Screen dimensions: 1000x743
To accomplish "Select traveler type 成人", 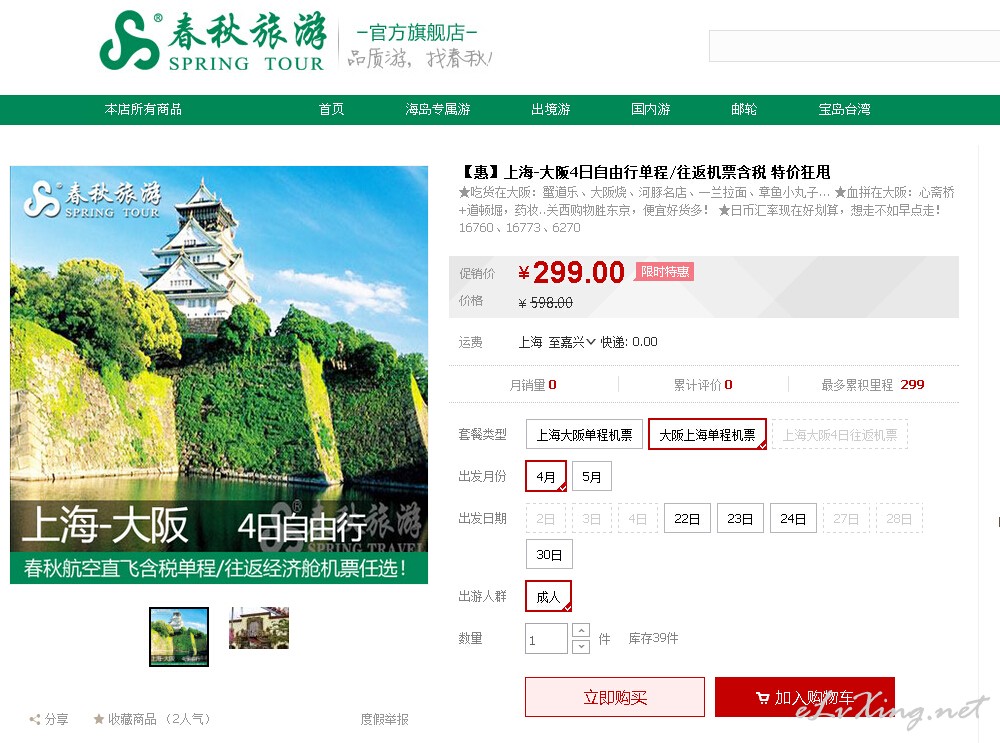I will [548, 596].
